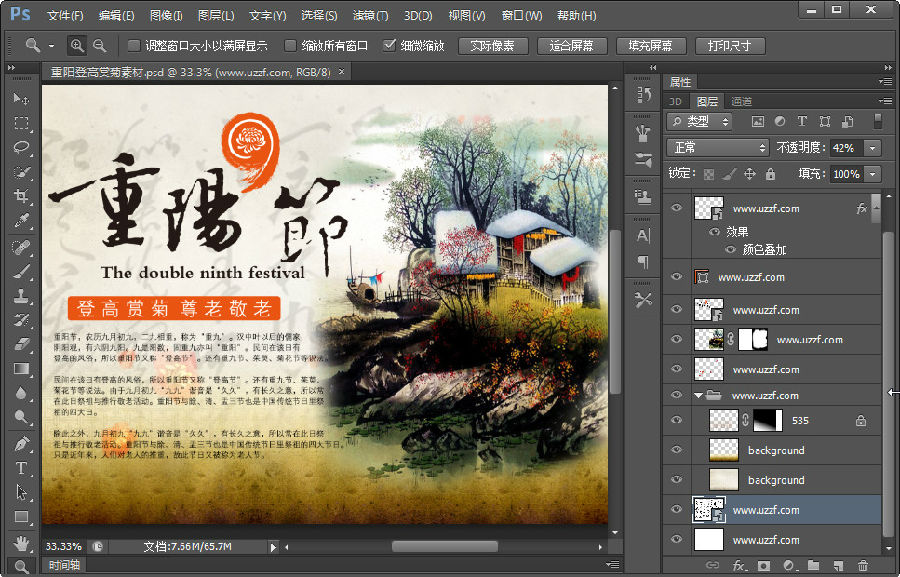
Task: Select the horizontal Type tool
Action: [x=21, y=468]
